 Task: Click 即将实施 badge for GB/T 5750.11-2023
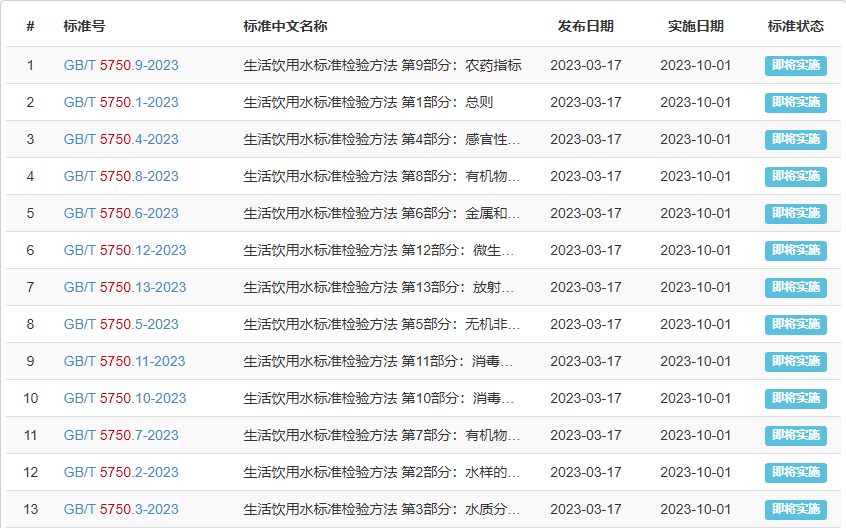click(x=796, y=361)
